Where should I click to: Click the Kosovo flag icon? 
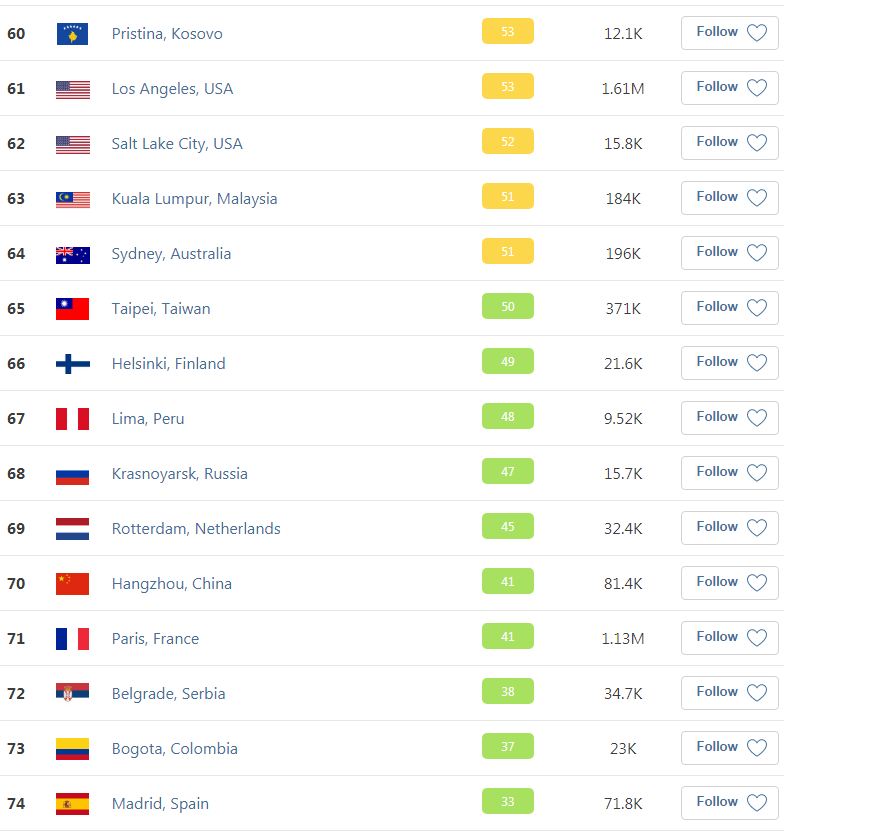coord(73,34)
